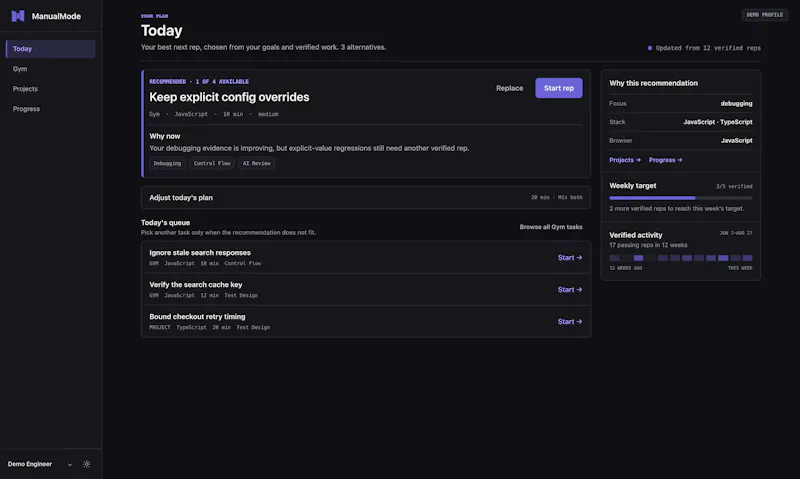
Task: Click Replace on the recommended task
Action: coord(509,88)
